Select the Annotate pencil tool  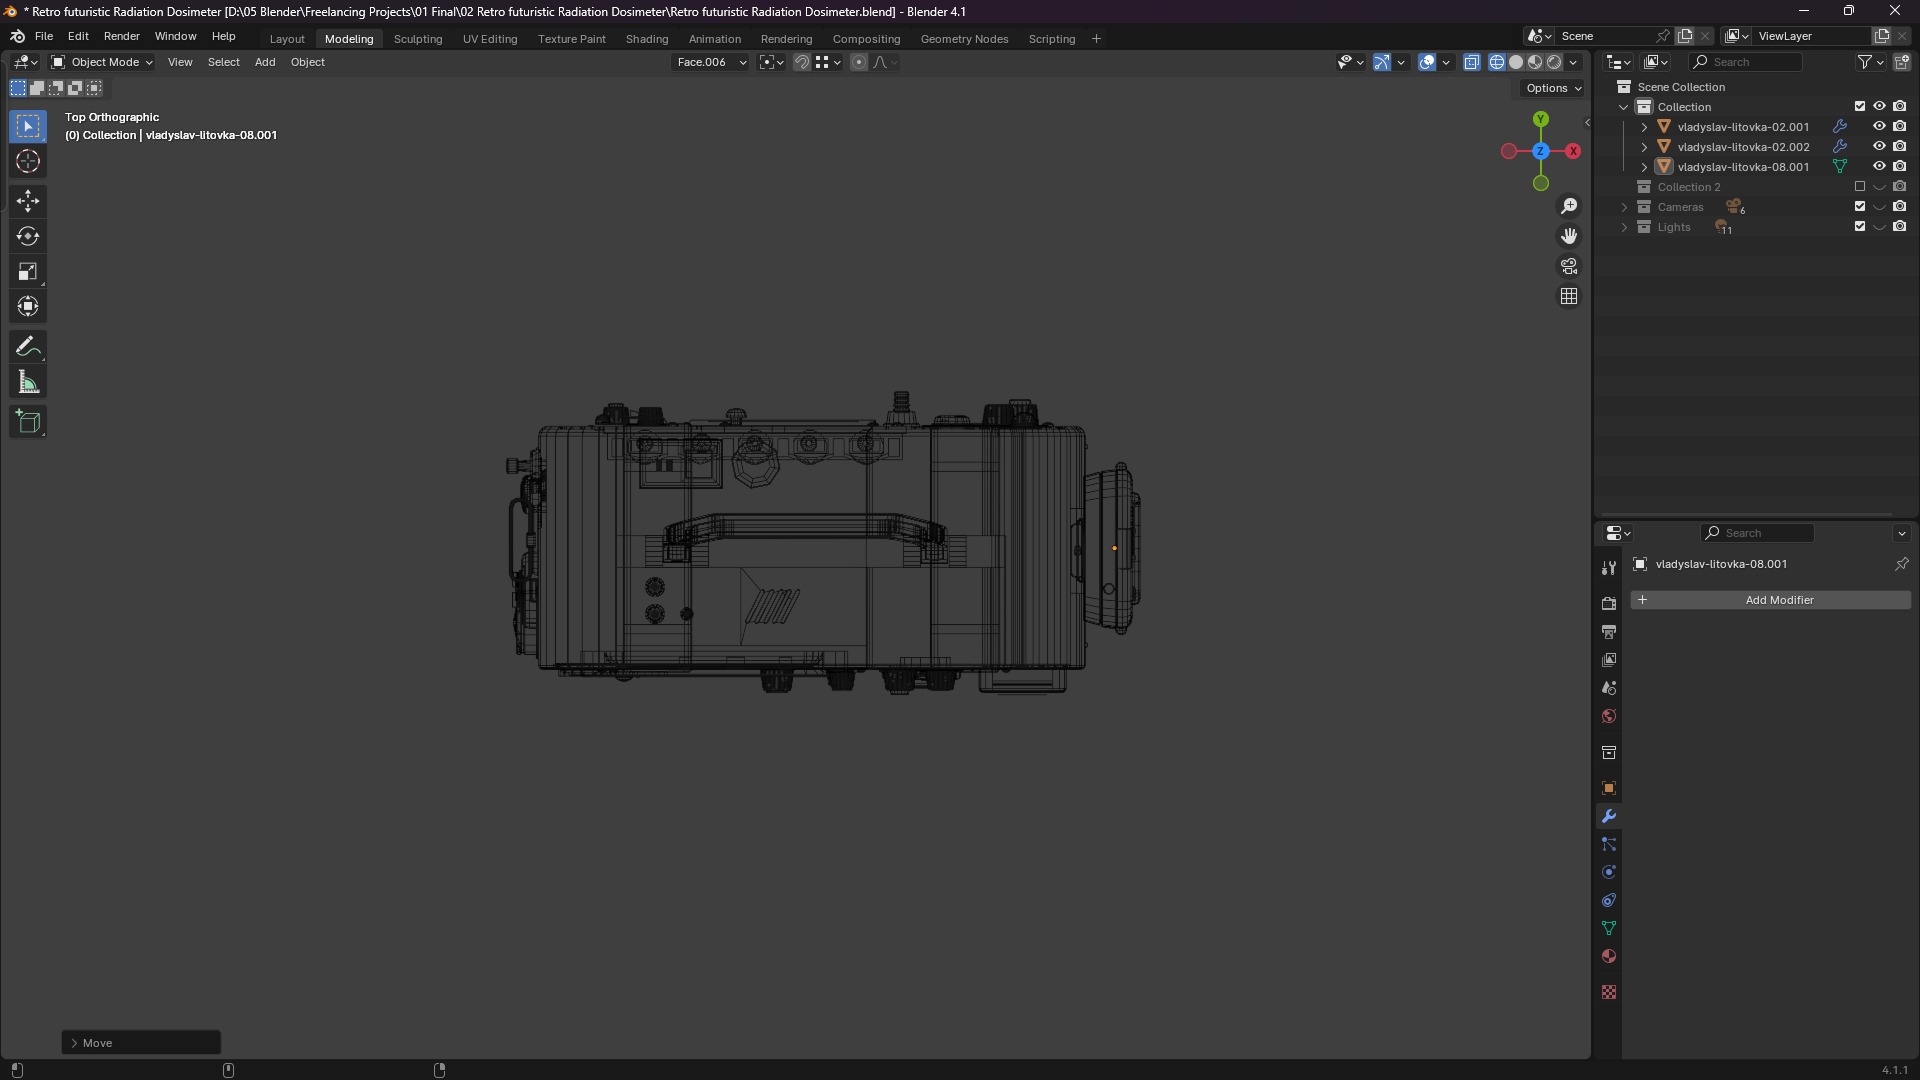click(x=28, y=347)
